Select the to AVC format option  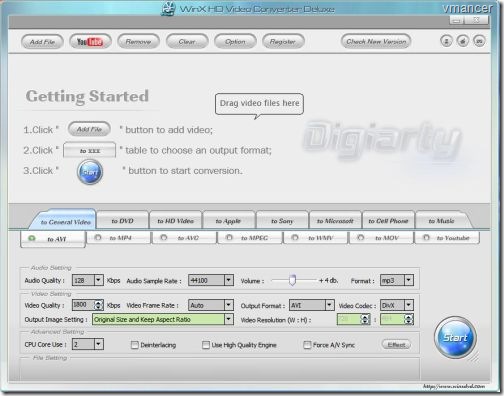pyautogui.click(x=184, y=238)
